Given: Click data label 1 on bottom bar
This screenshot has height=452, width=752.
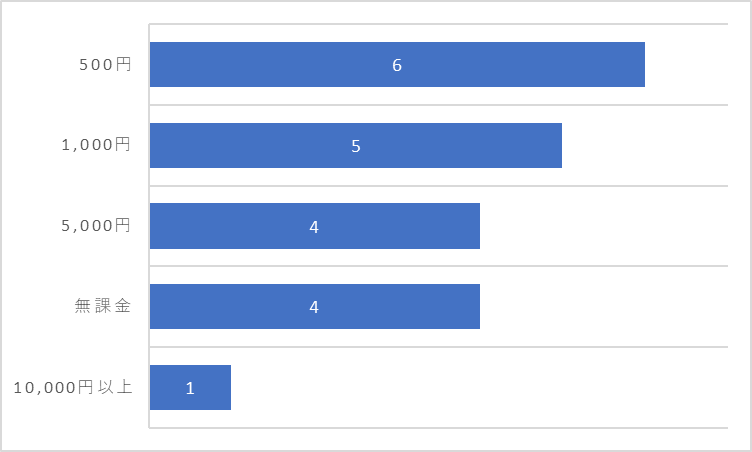Looking at the screenshot, I should pos(190,388).
